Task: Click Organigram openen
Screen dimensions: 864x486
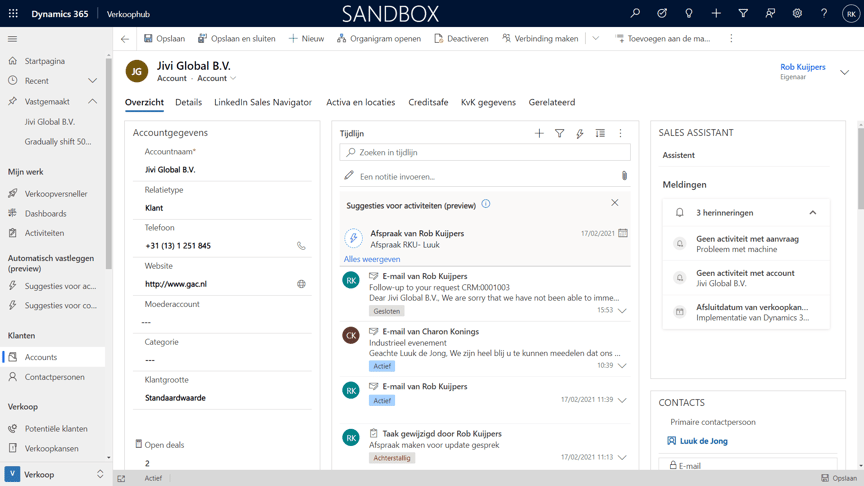Action: pos(379,39)
